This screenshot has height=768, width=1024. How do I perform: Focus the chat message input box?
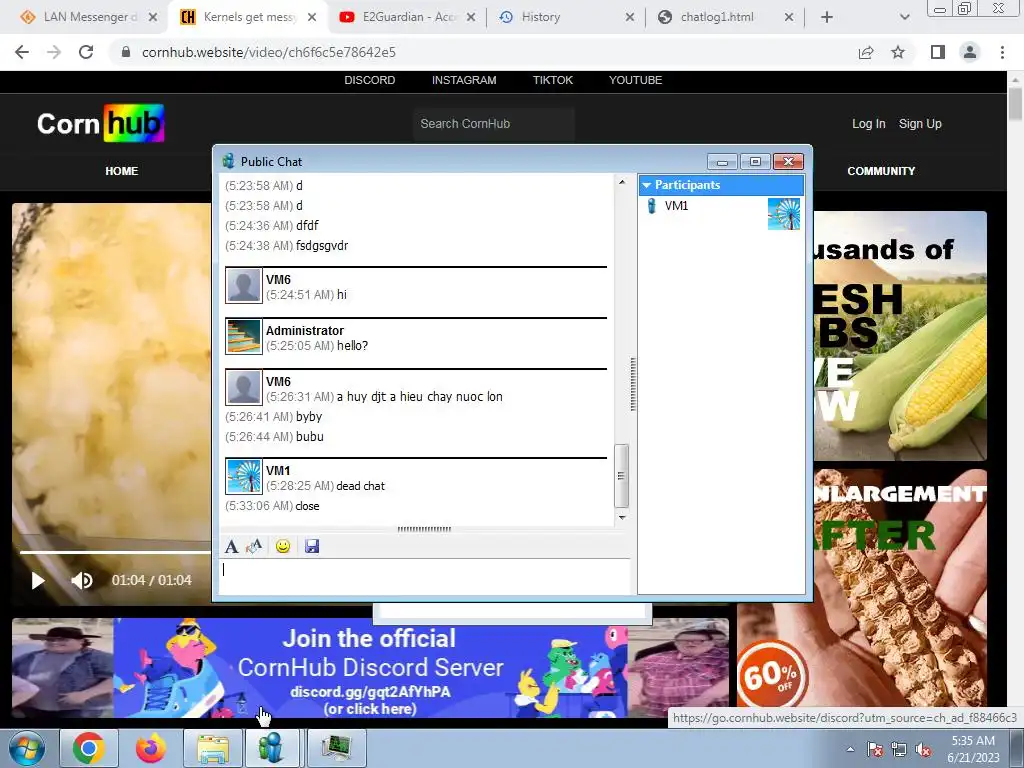pyautogui.click(x=424, y=575)
